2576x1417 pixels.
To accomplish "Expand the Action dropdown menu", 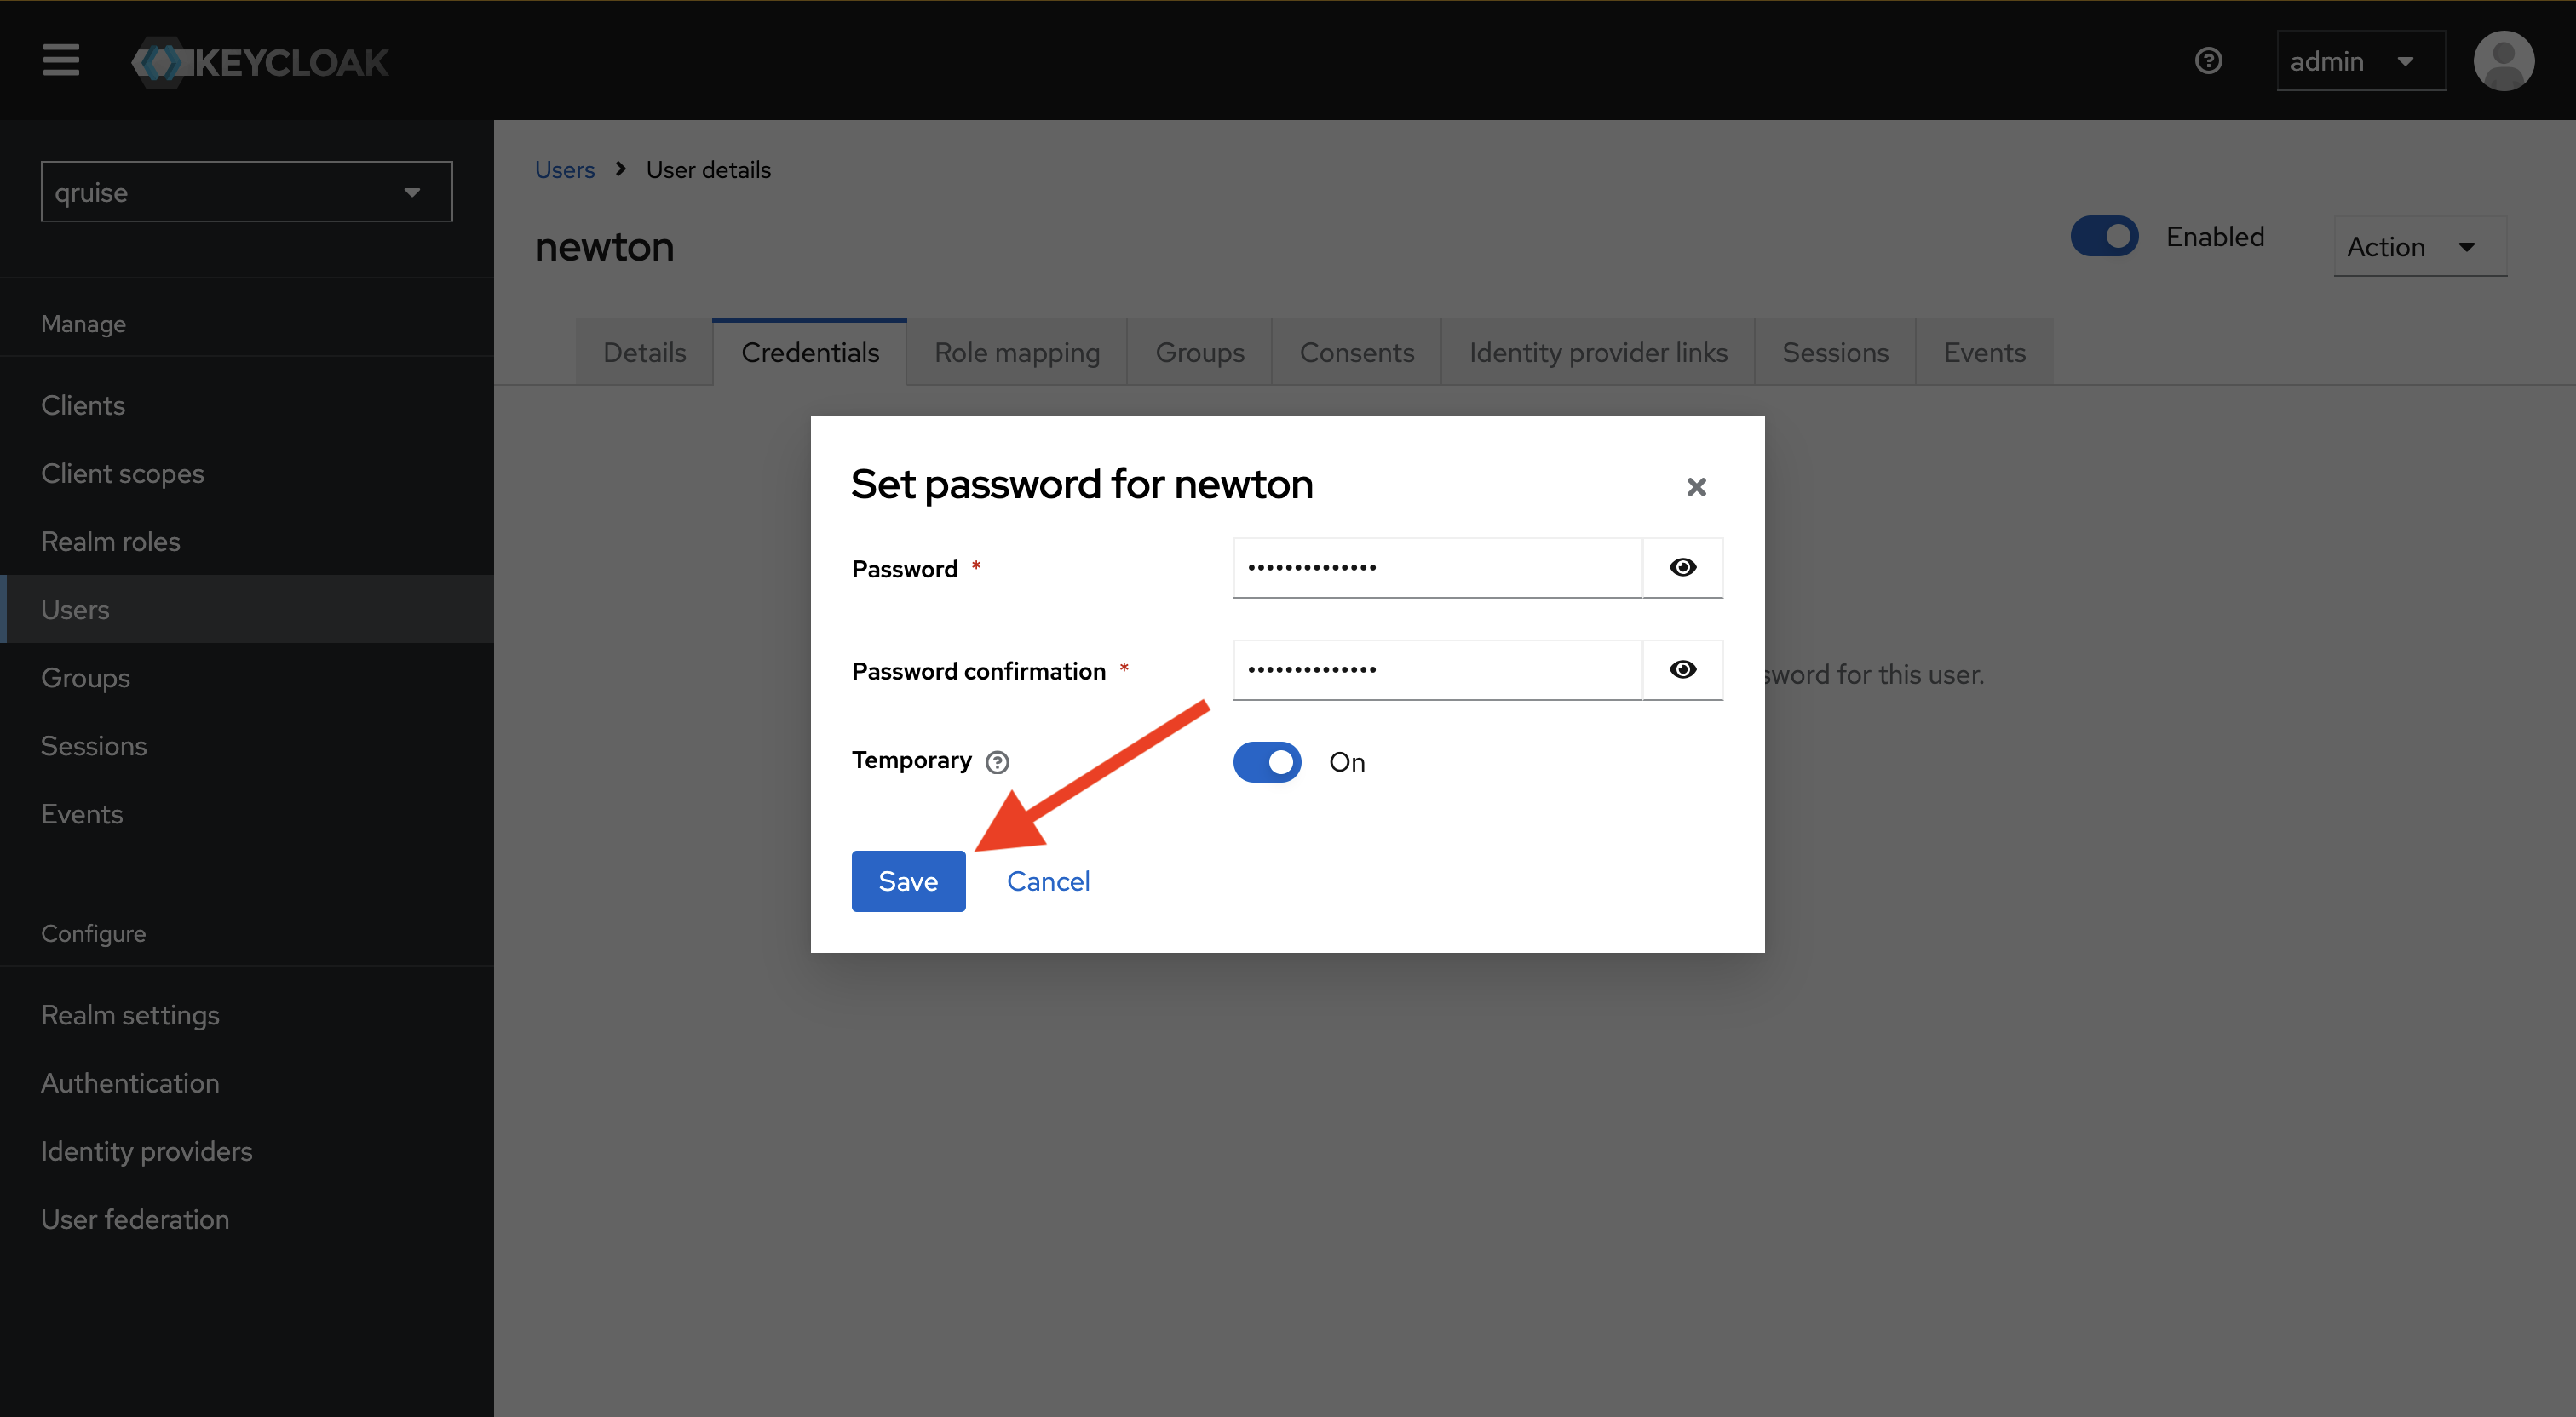I will (2419, 247).
